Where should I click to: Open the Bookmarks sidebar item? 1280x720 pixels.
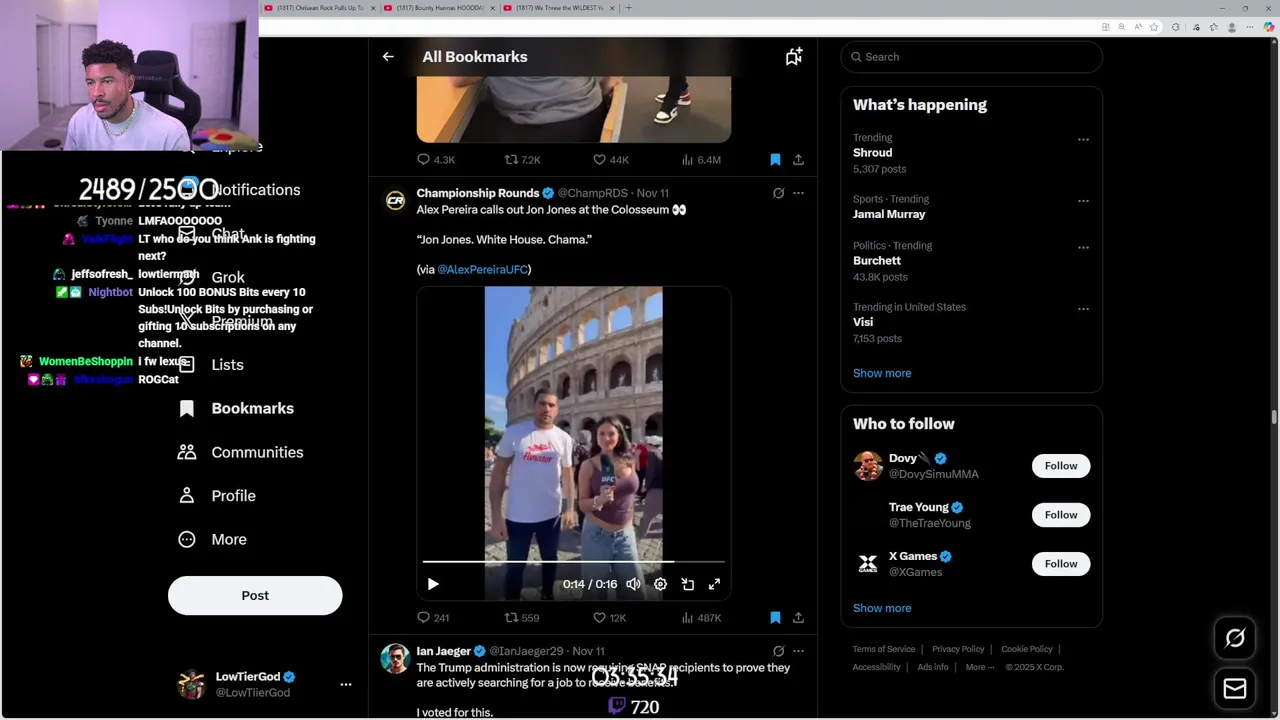(x=252, y=408)
